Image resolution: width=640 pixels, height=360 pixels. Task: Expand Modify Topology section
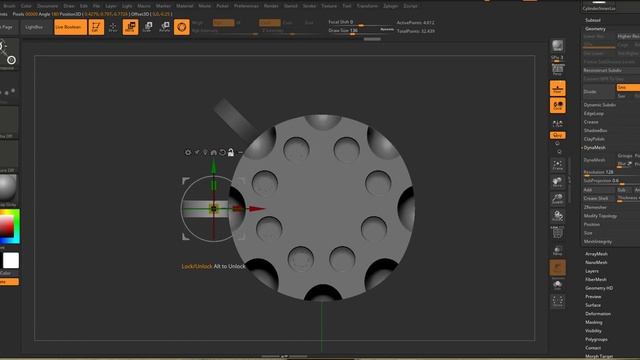point(600,216)
